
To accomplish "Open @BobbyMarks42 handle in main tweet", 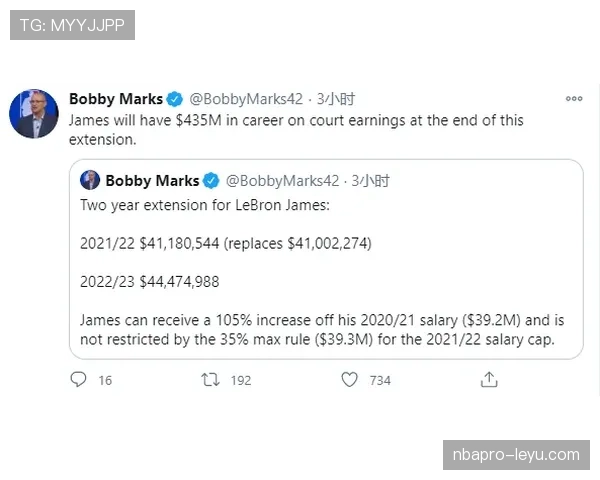I will pos(246,99).
